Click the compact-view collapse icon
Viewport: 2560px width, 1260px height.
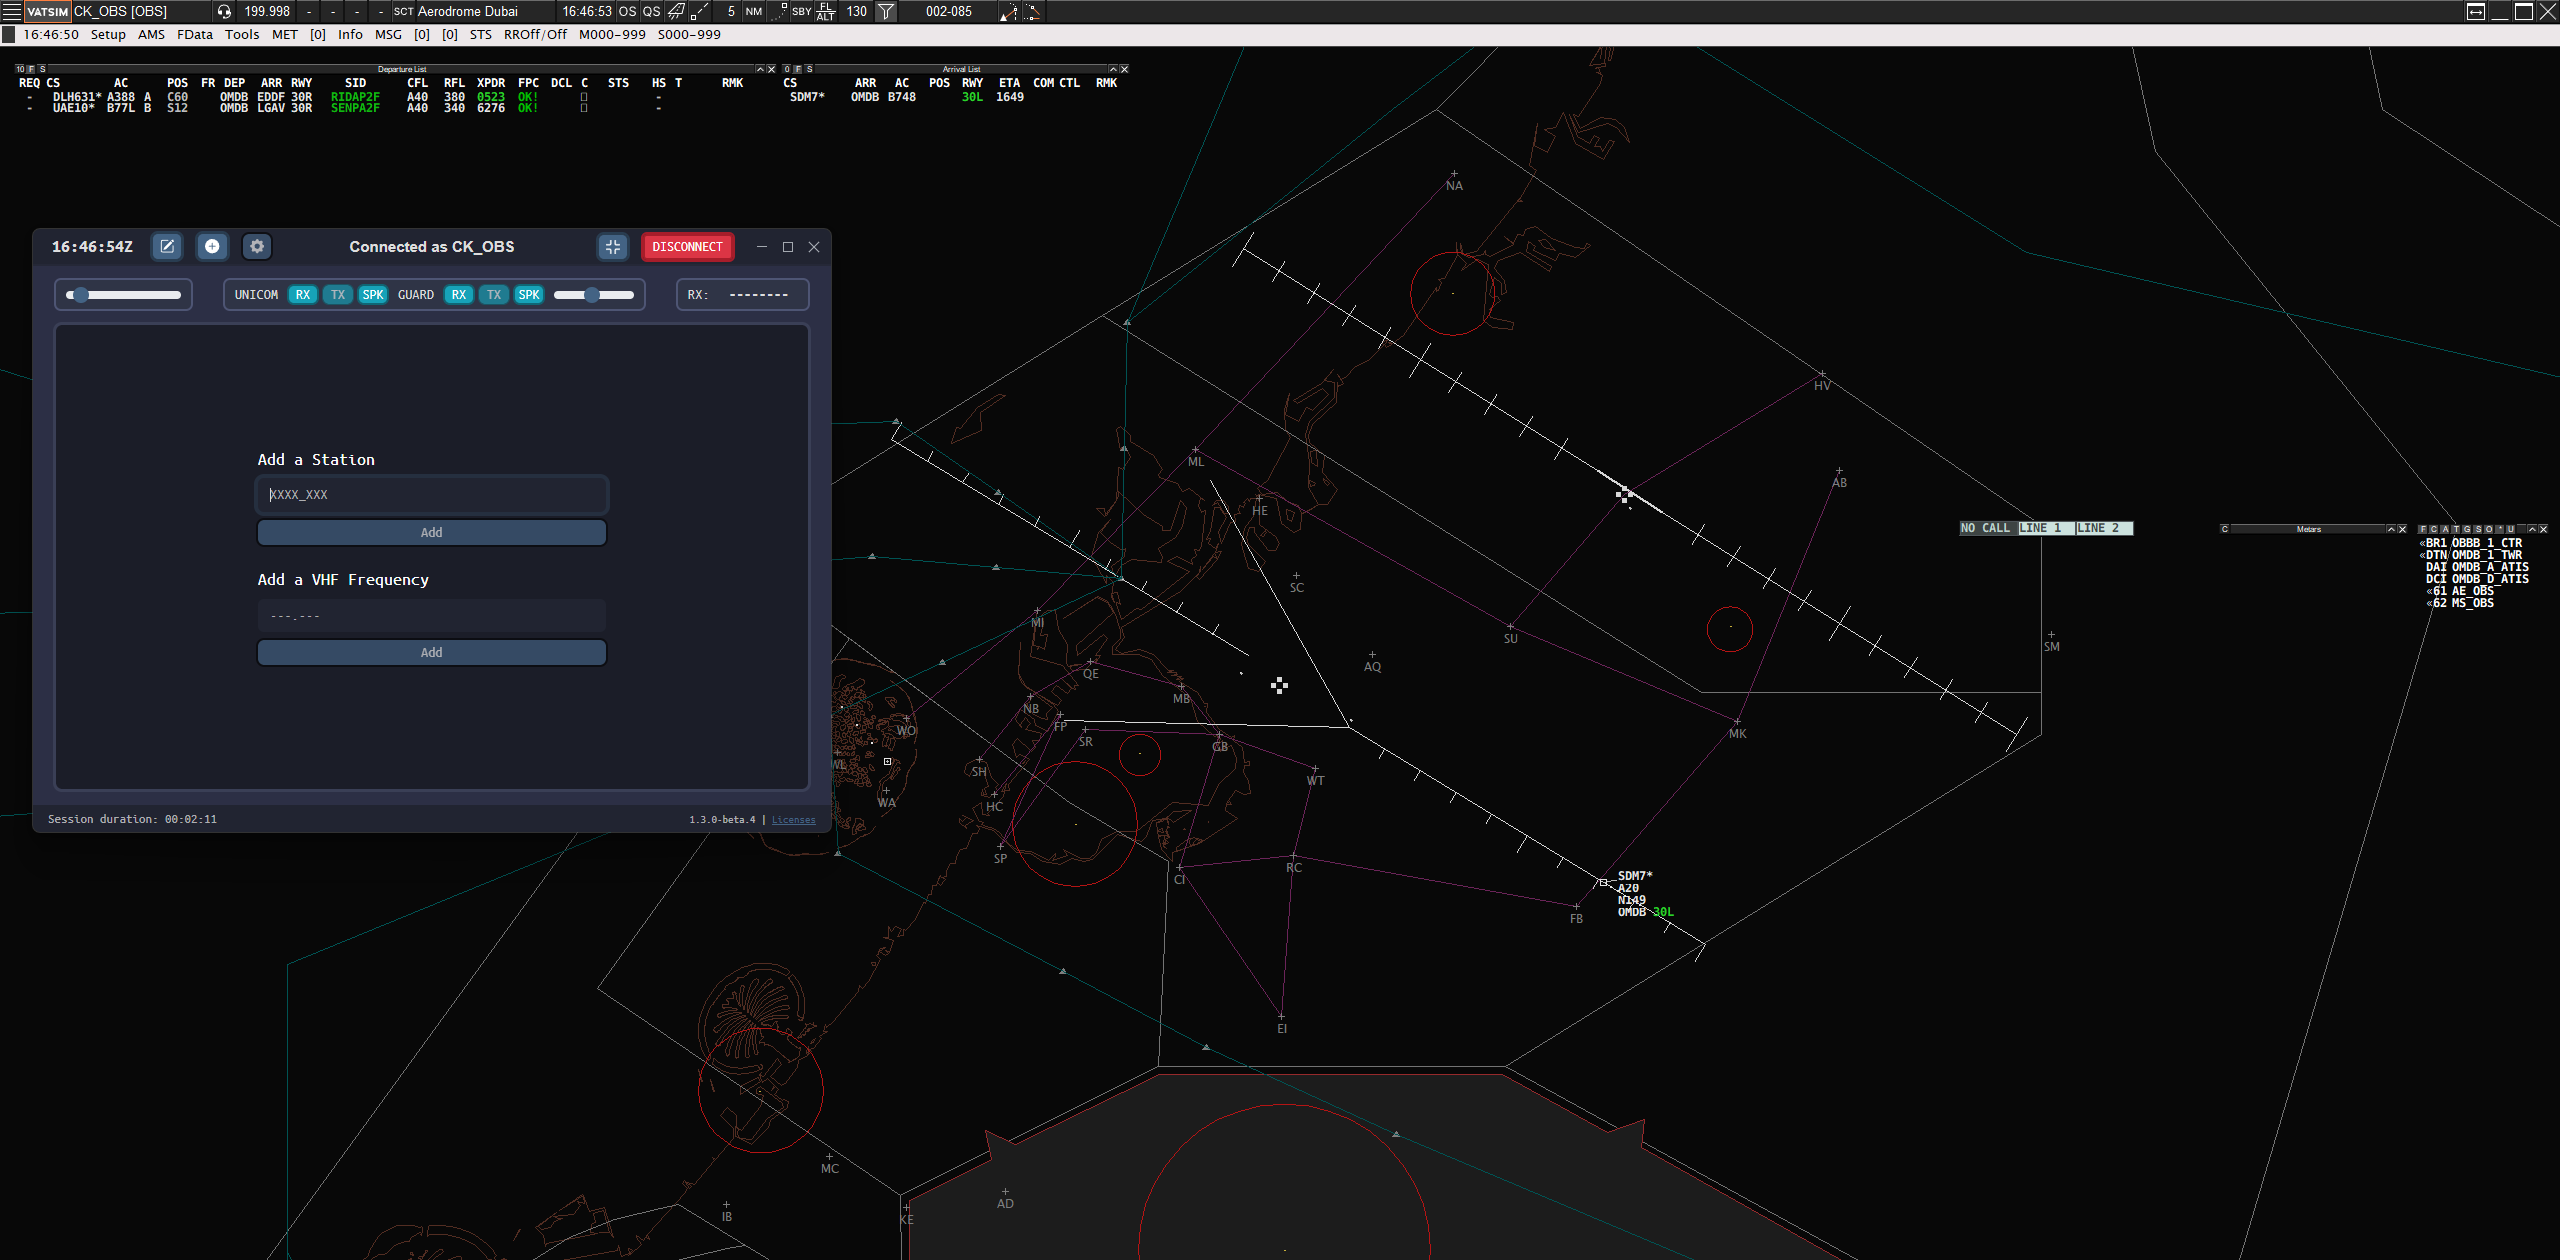[x=613, y=246]
